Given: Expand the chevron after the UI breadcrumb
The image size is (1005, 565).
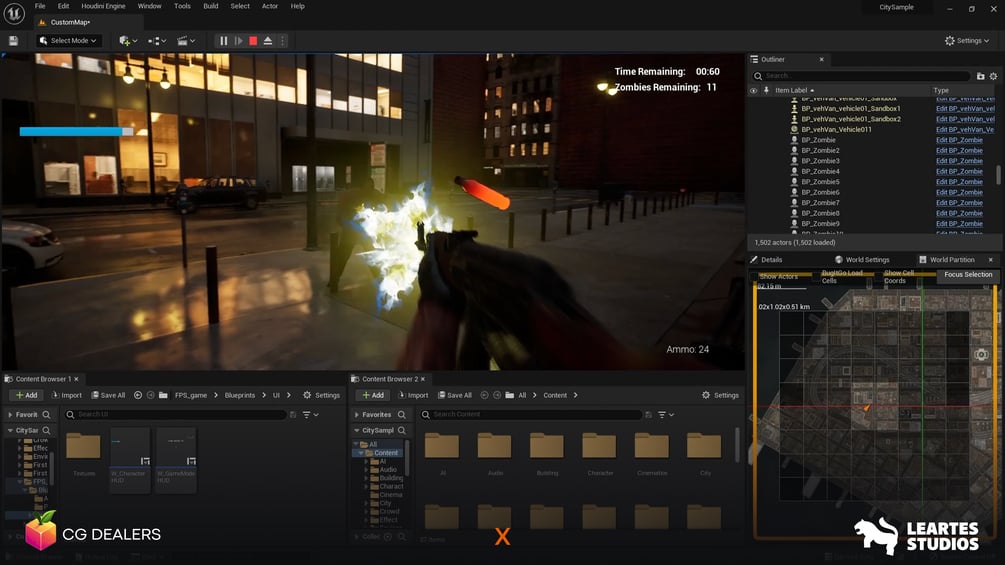Looking at the screenshot, I should pyautogui.click(x=288, y=395).
